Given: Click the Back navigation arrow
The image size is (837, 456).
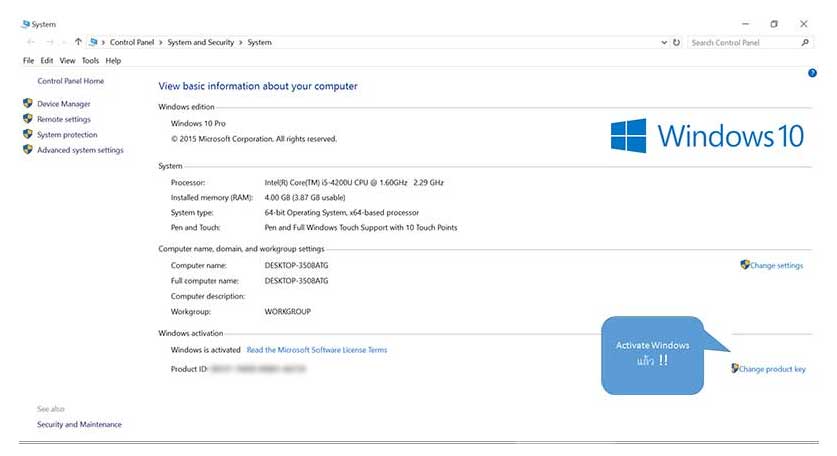Looking at the screenshot, I should pos(30,42).
